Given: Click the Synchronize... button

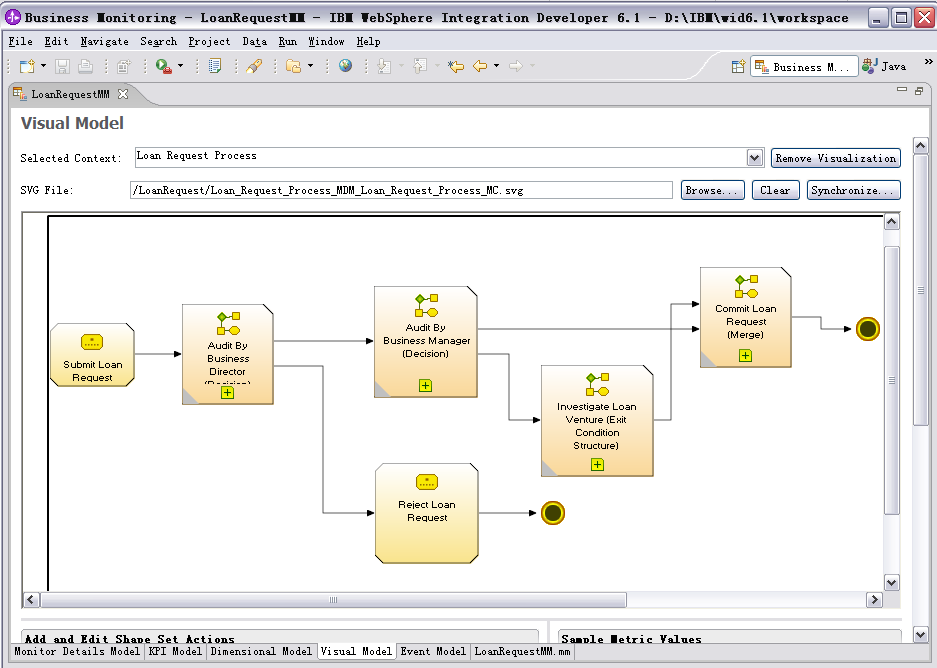Looking at the screenshot, I should click(853, 190).
